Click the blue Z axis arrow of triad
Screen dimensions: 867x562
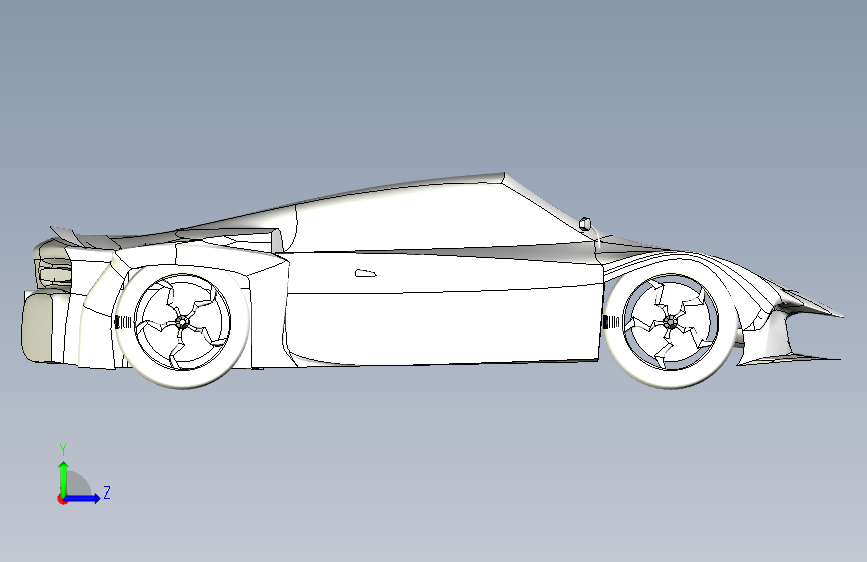[x=82, y=498]
